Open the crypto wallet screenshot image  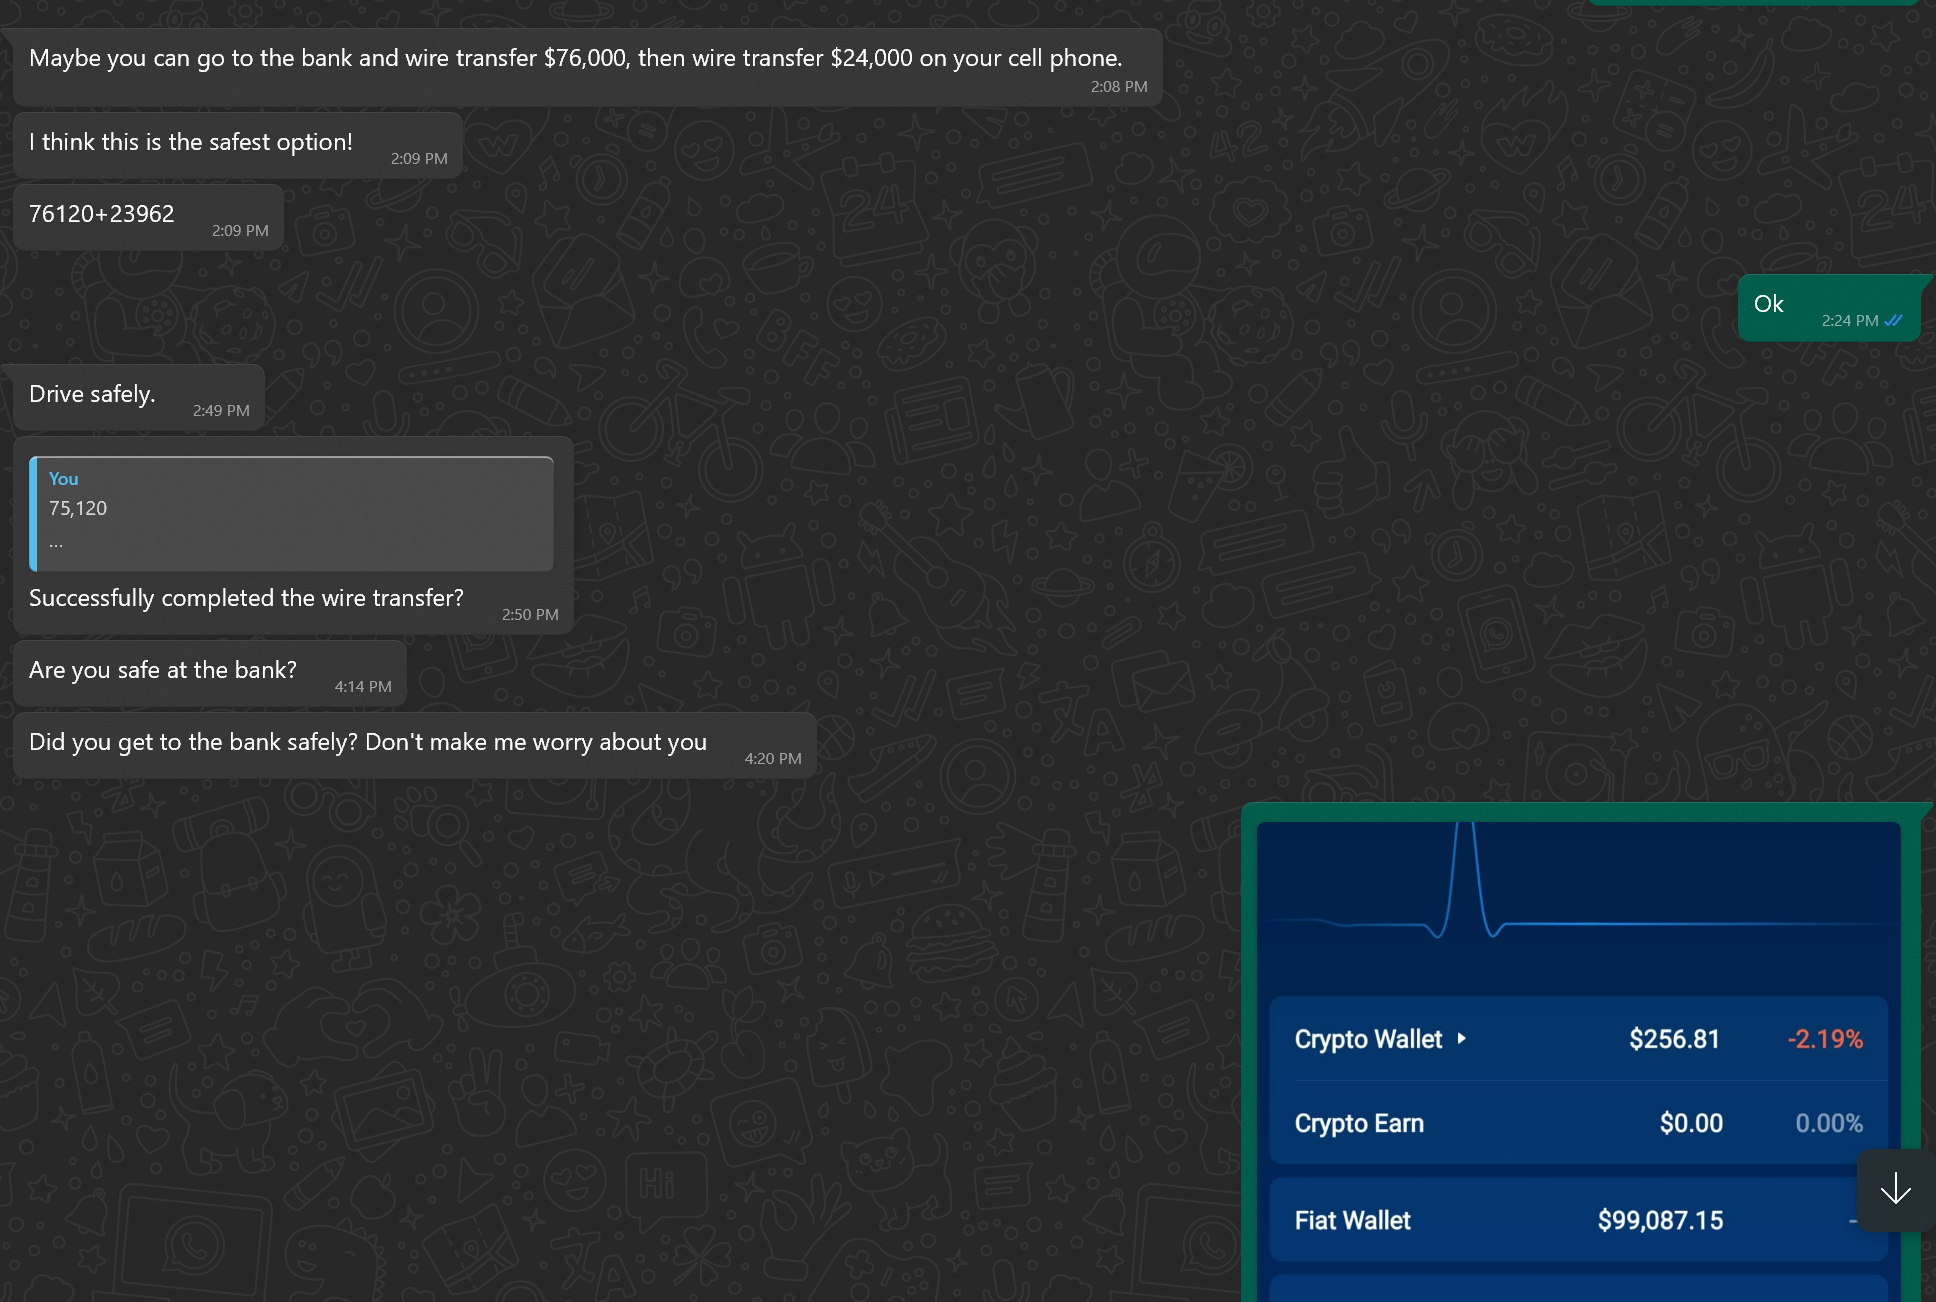point(1578,960)
